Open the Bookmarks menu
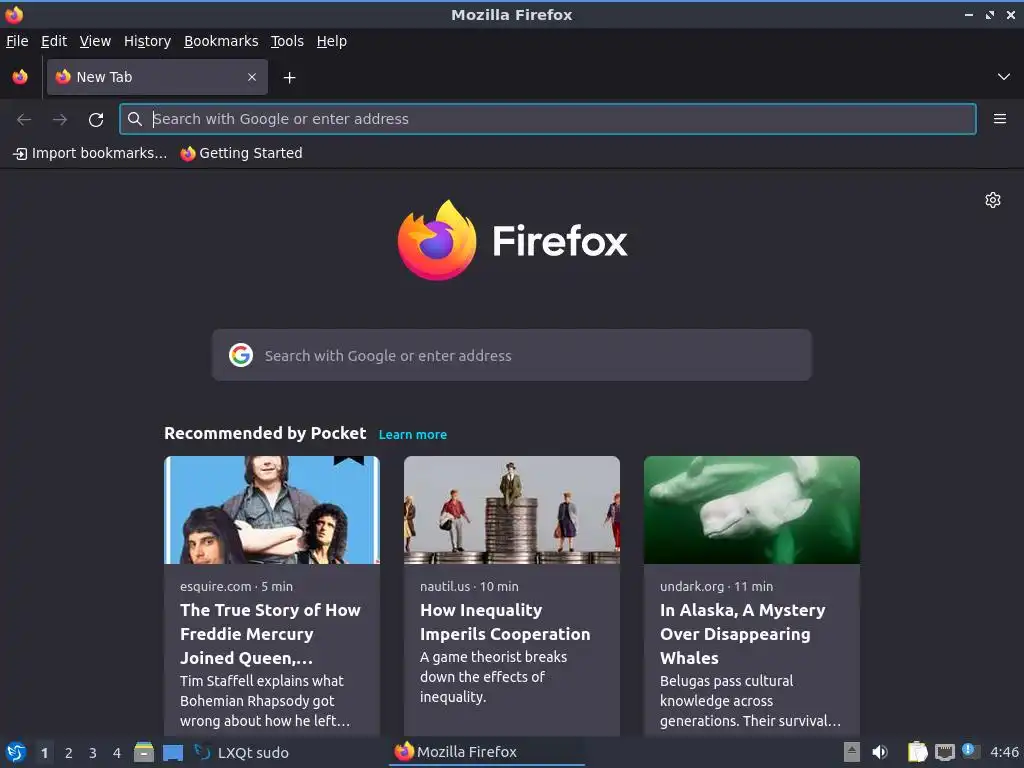This screenshot has width=1024, height=768. pos(221,41)
